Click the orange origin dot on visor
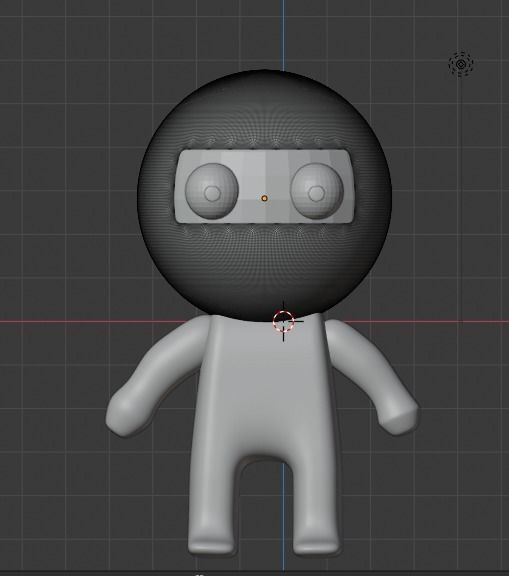This screenshot has width=509, height=576. (264, 198)
